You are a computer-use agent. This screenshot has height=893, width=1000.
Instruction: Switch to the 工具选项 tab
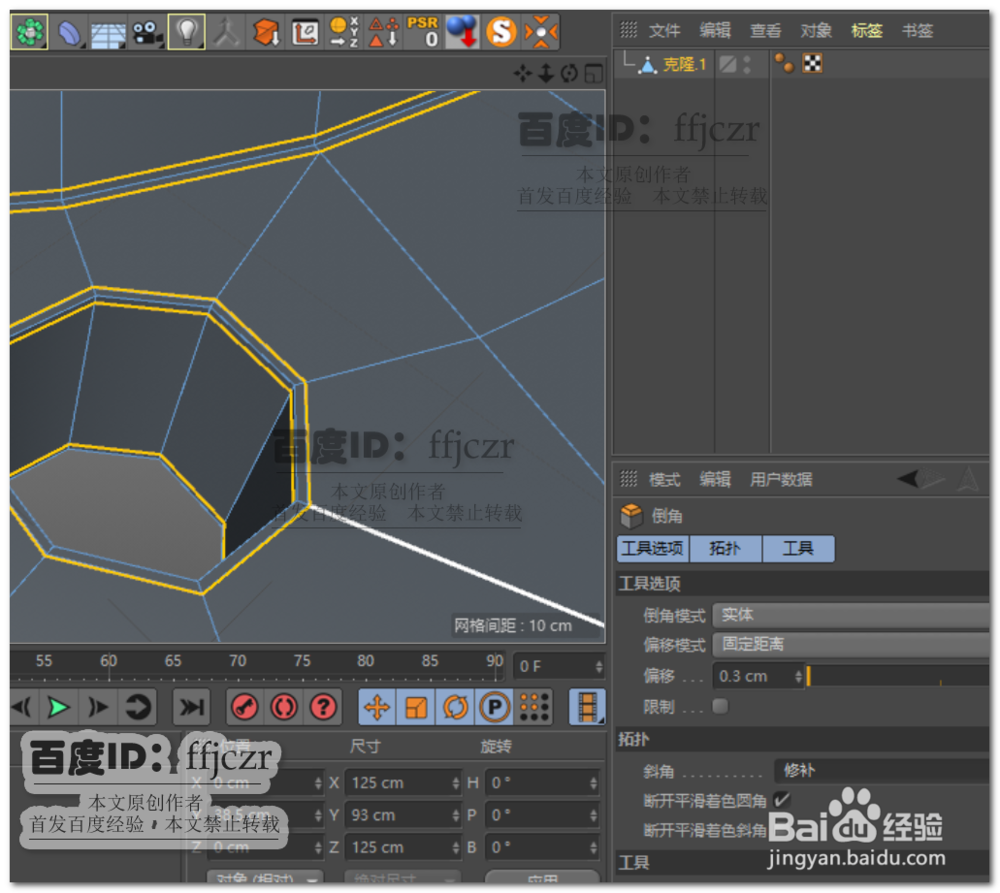652,549
